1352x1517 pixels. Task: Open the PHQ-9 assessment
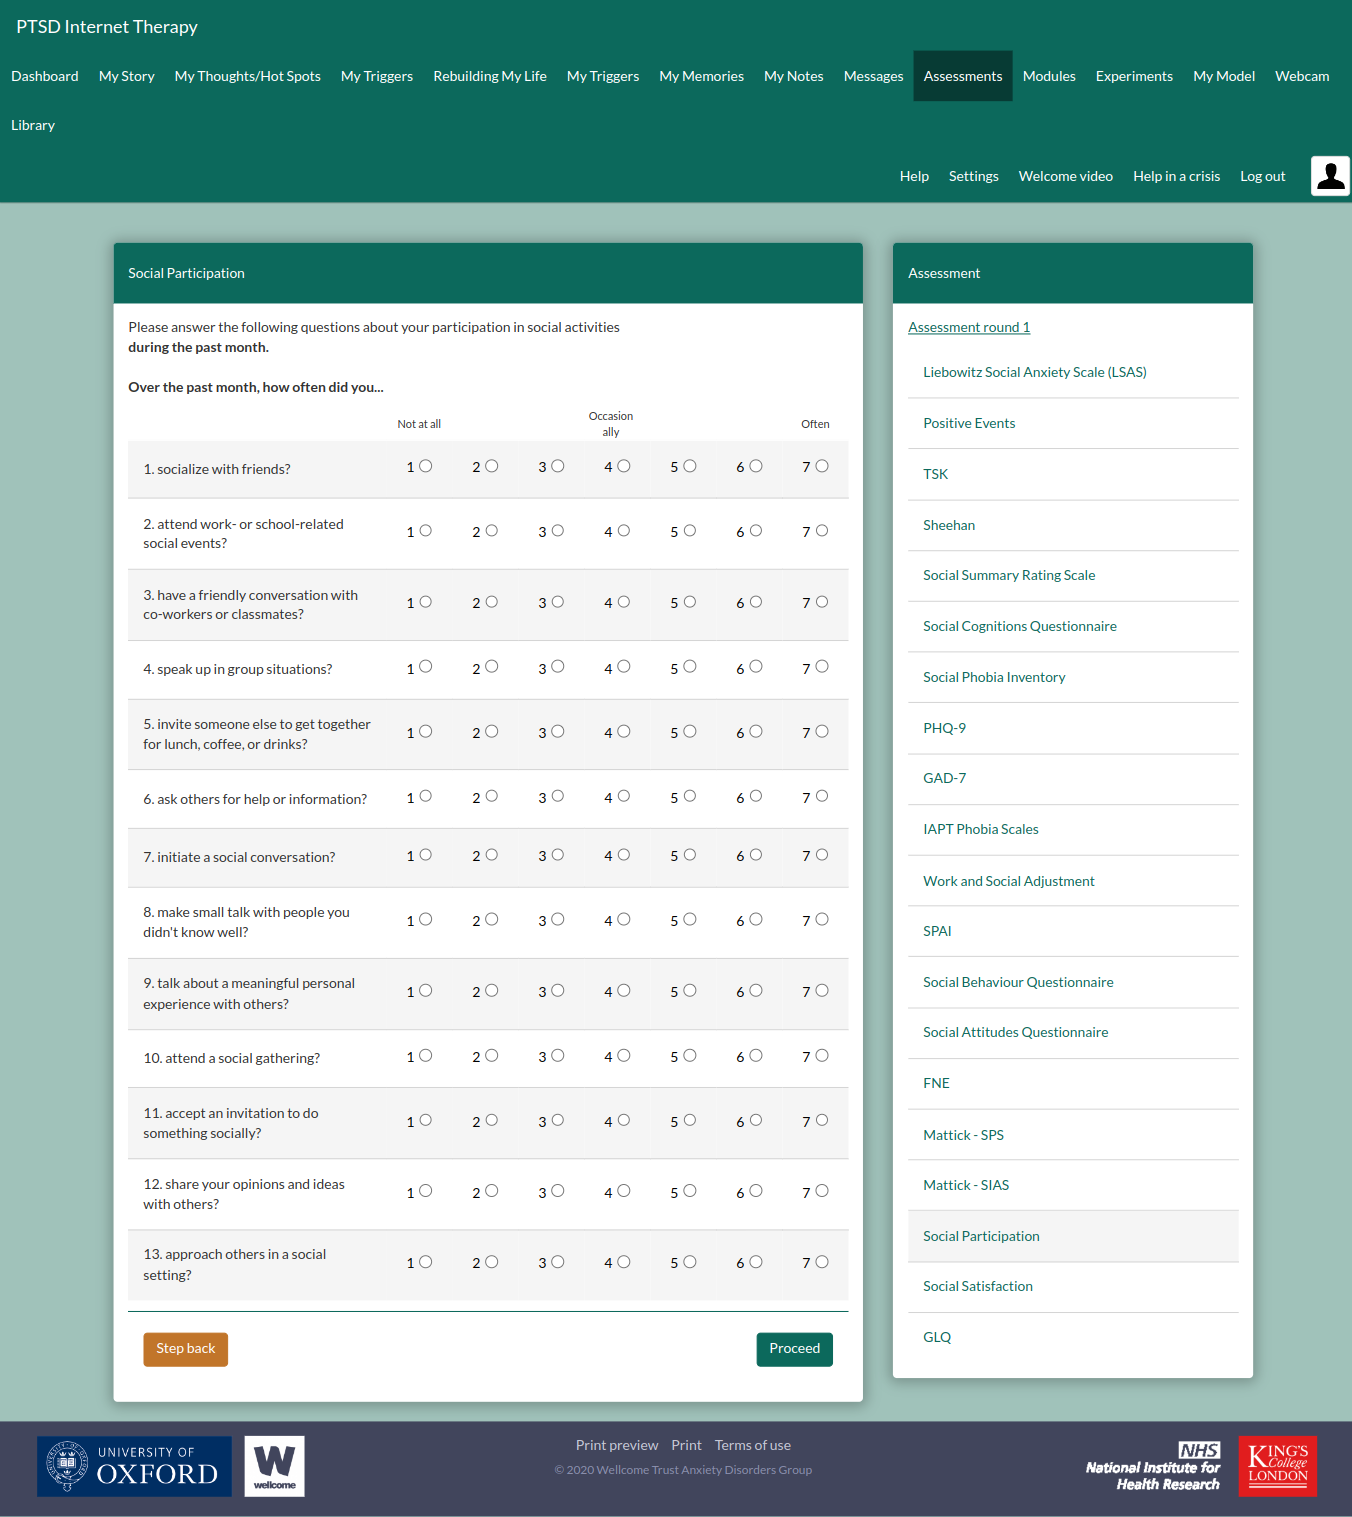click(944, 728)
